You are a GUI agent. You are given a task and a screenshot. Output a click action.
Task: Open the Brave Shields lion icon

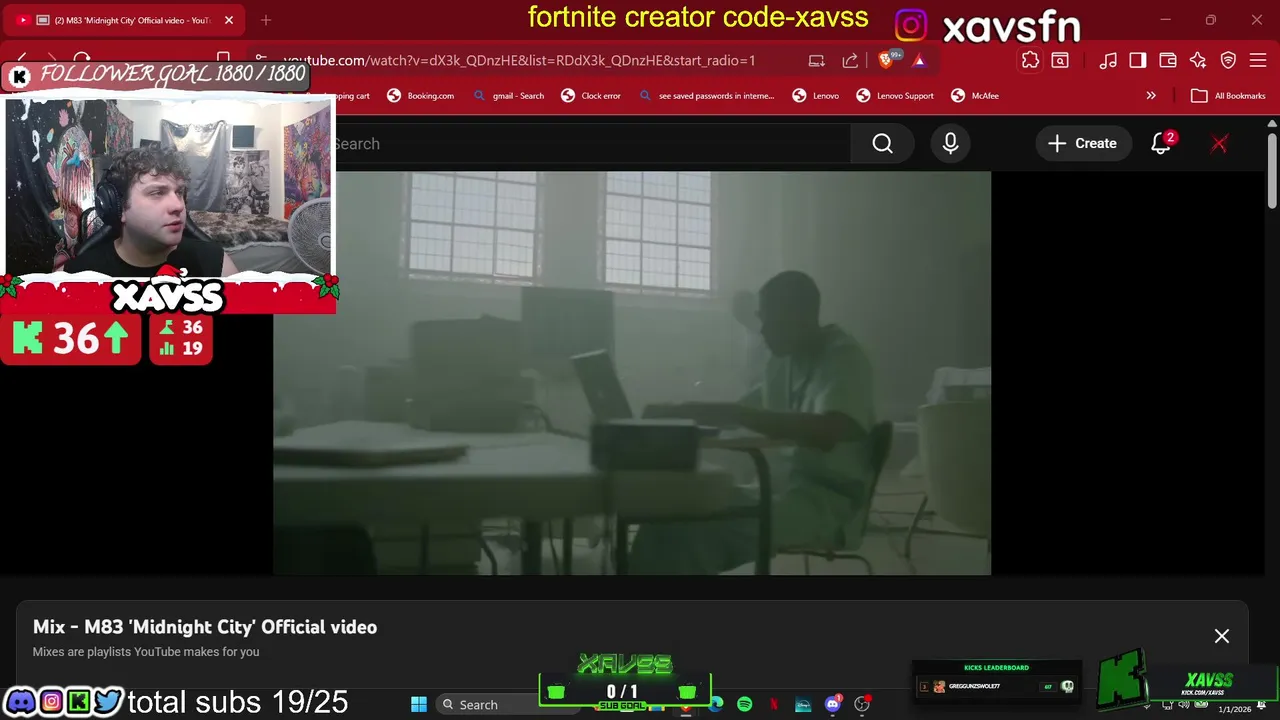(886, 60)
